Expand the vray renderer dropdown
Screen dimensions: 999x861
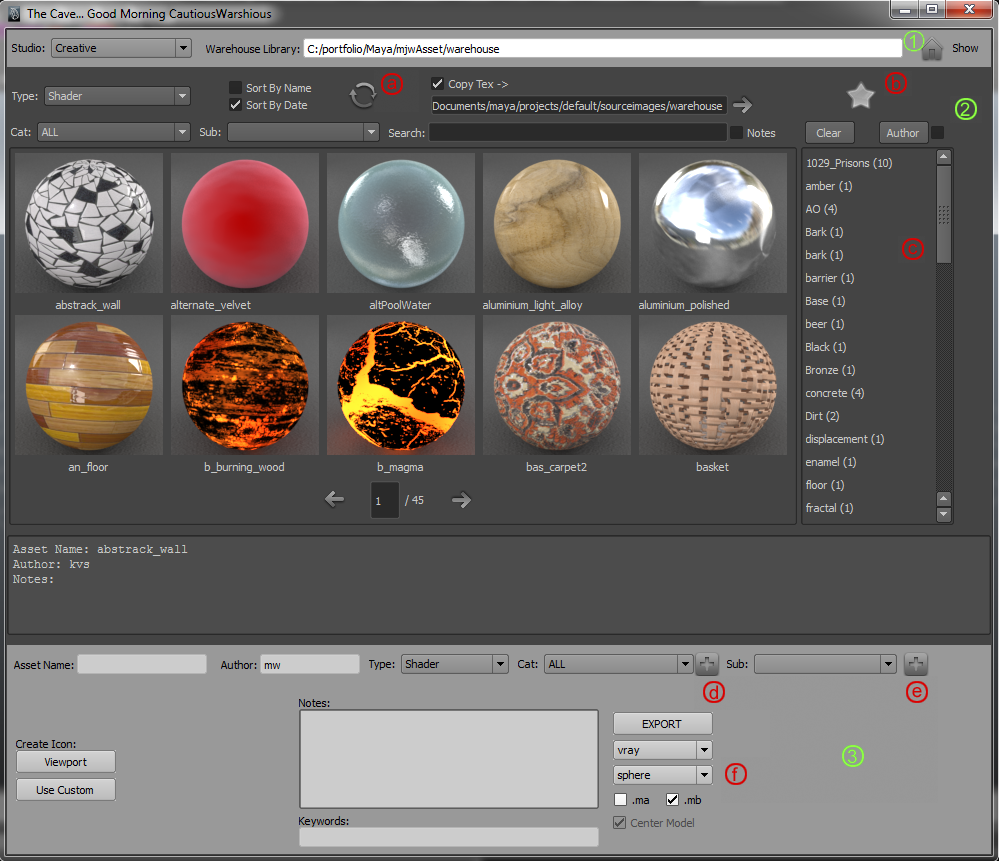[x=662, y=750]
